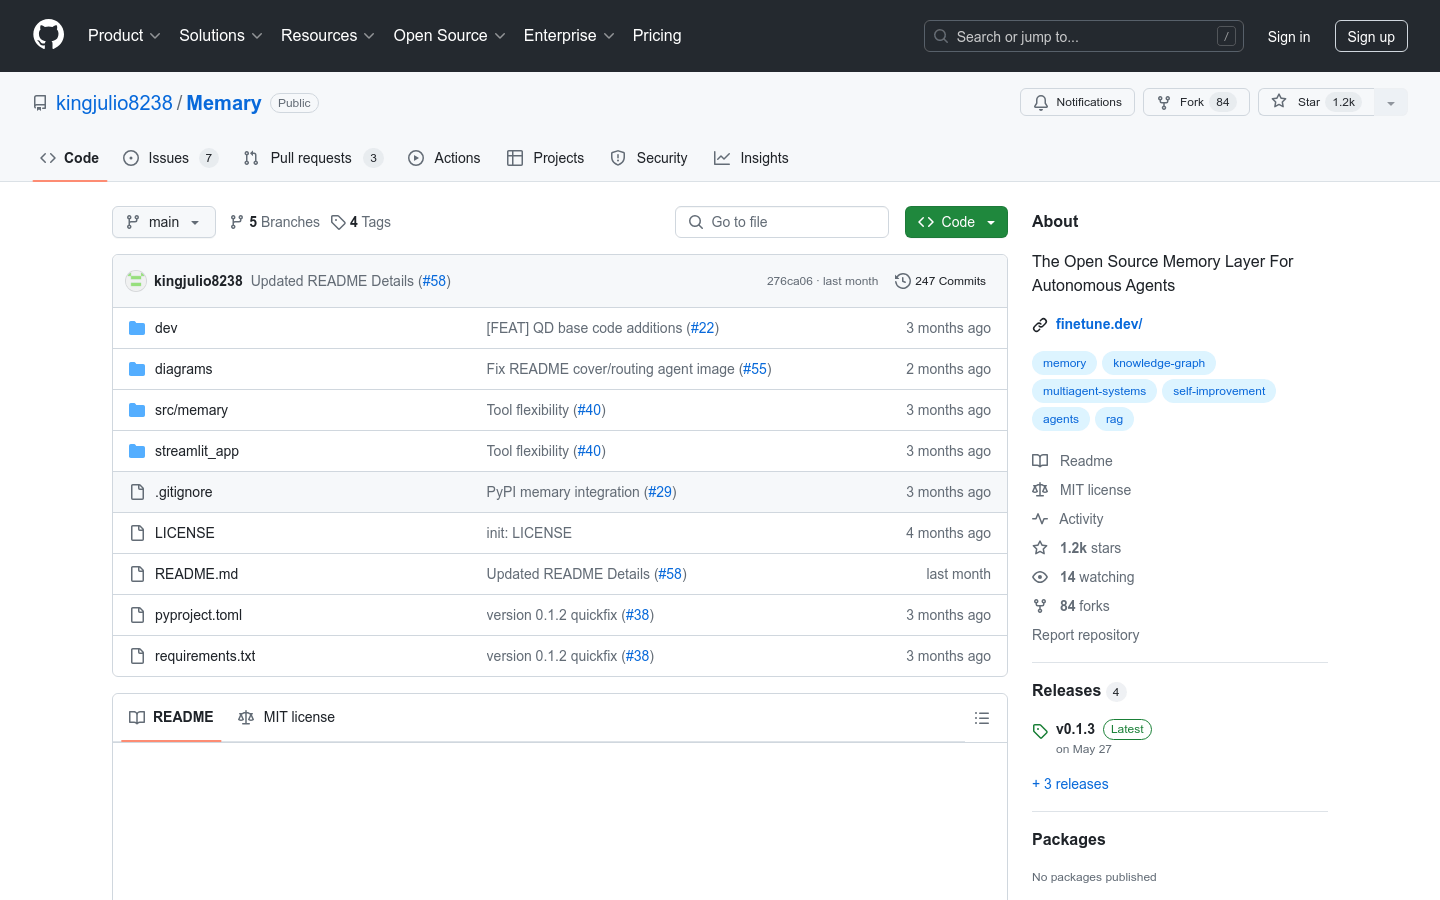This screenshot has width=1440, height=900.
Task: Open the main branch selector dropdown
Action: point(164,222)
